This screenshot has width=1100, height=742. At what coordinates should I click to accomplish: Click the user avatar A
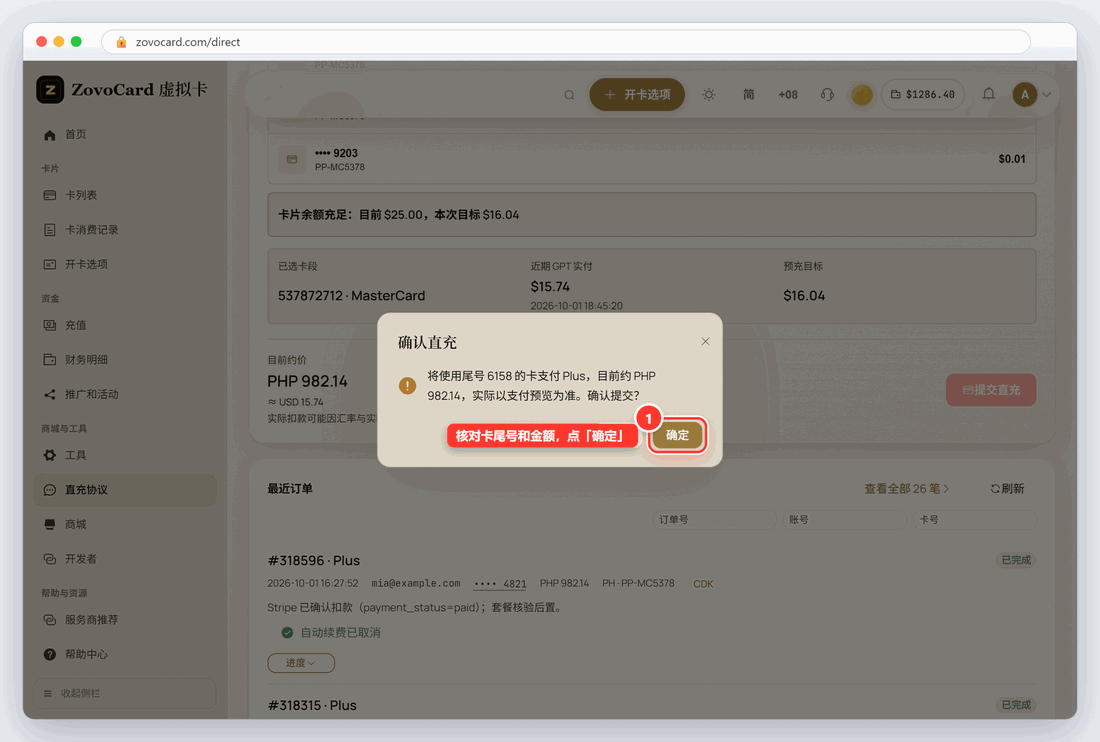pyautogui.click(x=1025, y=95)
